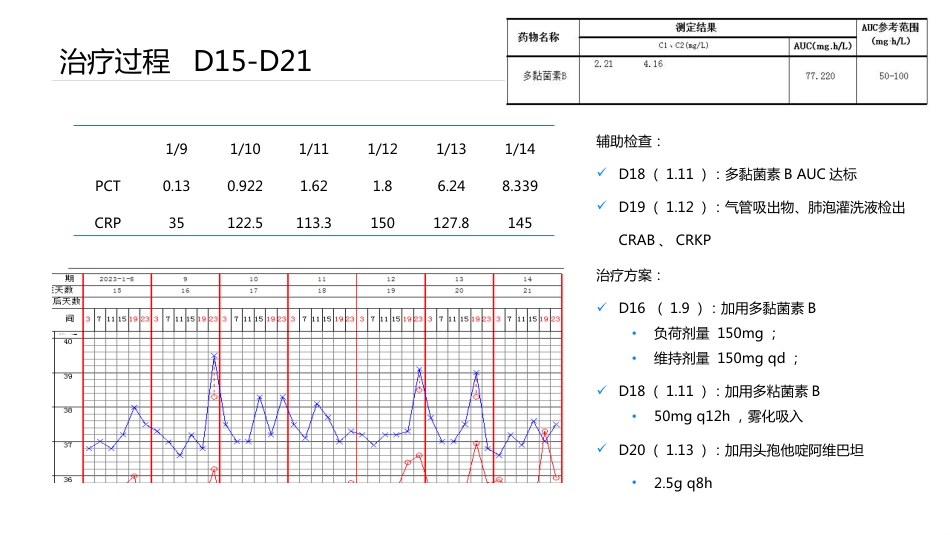Click the checkmark beside D16 加用多黏菌素B
The width and height of the screenshot is (950, 535).
(x=602, y=307)
